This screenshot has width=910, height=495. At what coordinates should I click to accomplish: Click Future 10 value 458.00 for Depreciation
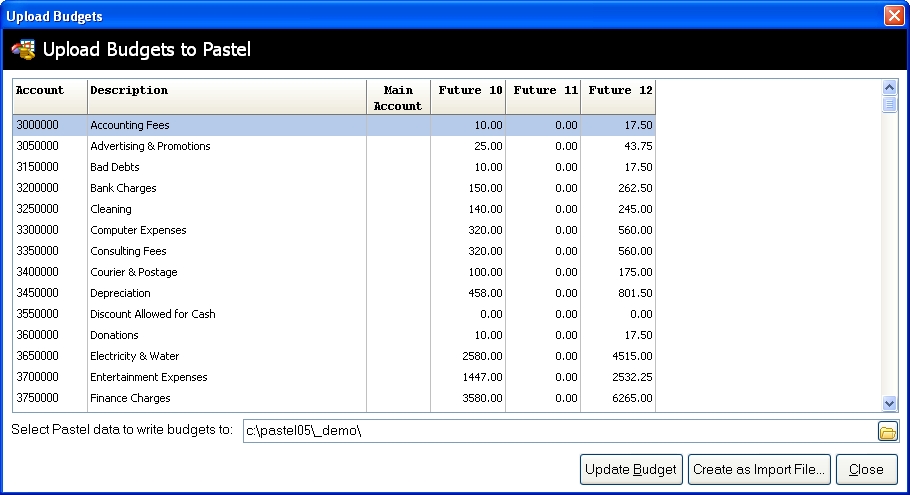(x=485, y=293)
